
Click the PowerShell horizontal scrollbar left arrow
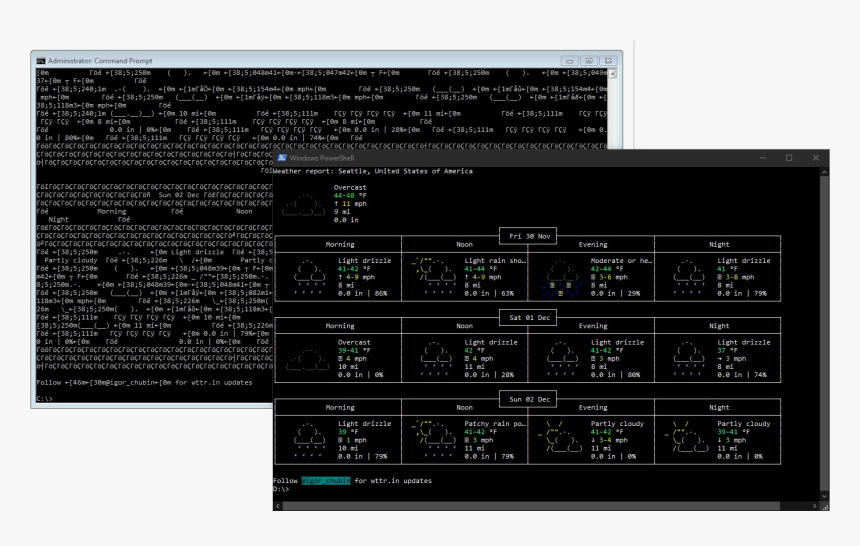click(278, 506)
